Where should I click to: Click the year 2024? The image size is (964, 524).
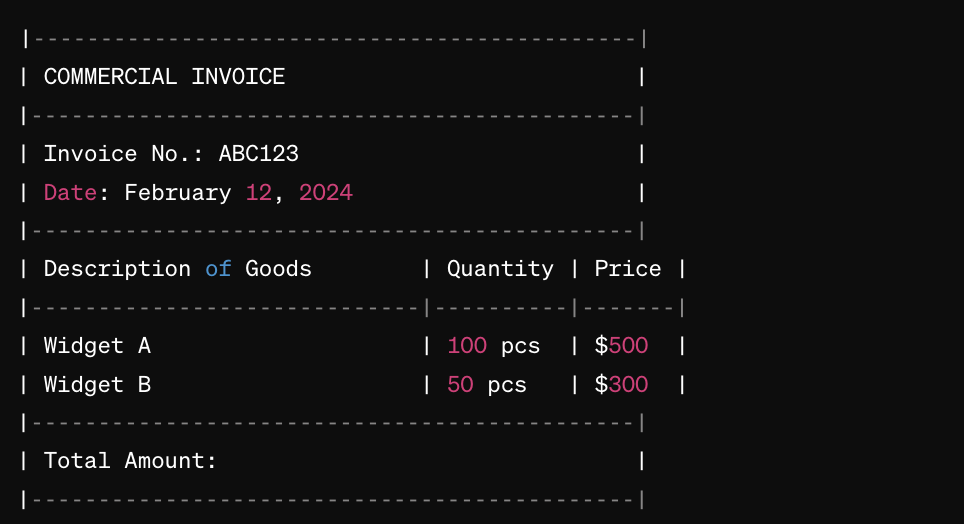[x=326, y=193]
